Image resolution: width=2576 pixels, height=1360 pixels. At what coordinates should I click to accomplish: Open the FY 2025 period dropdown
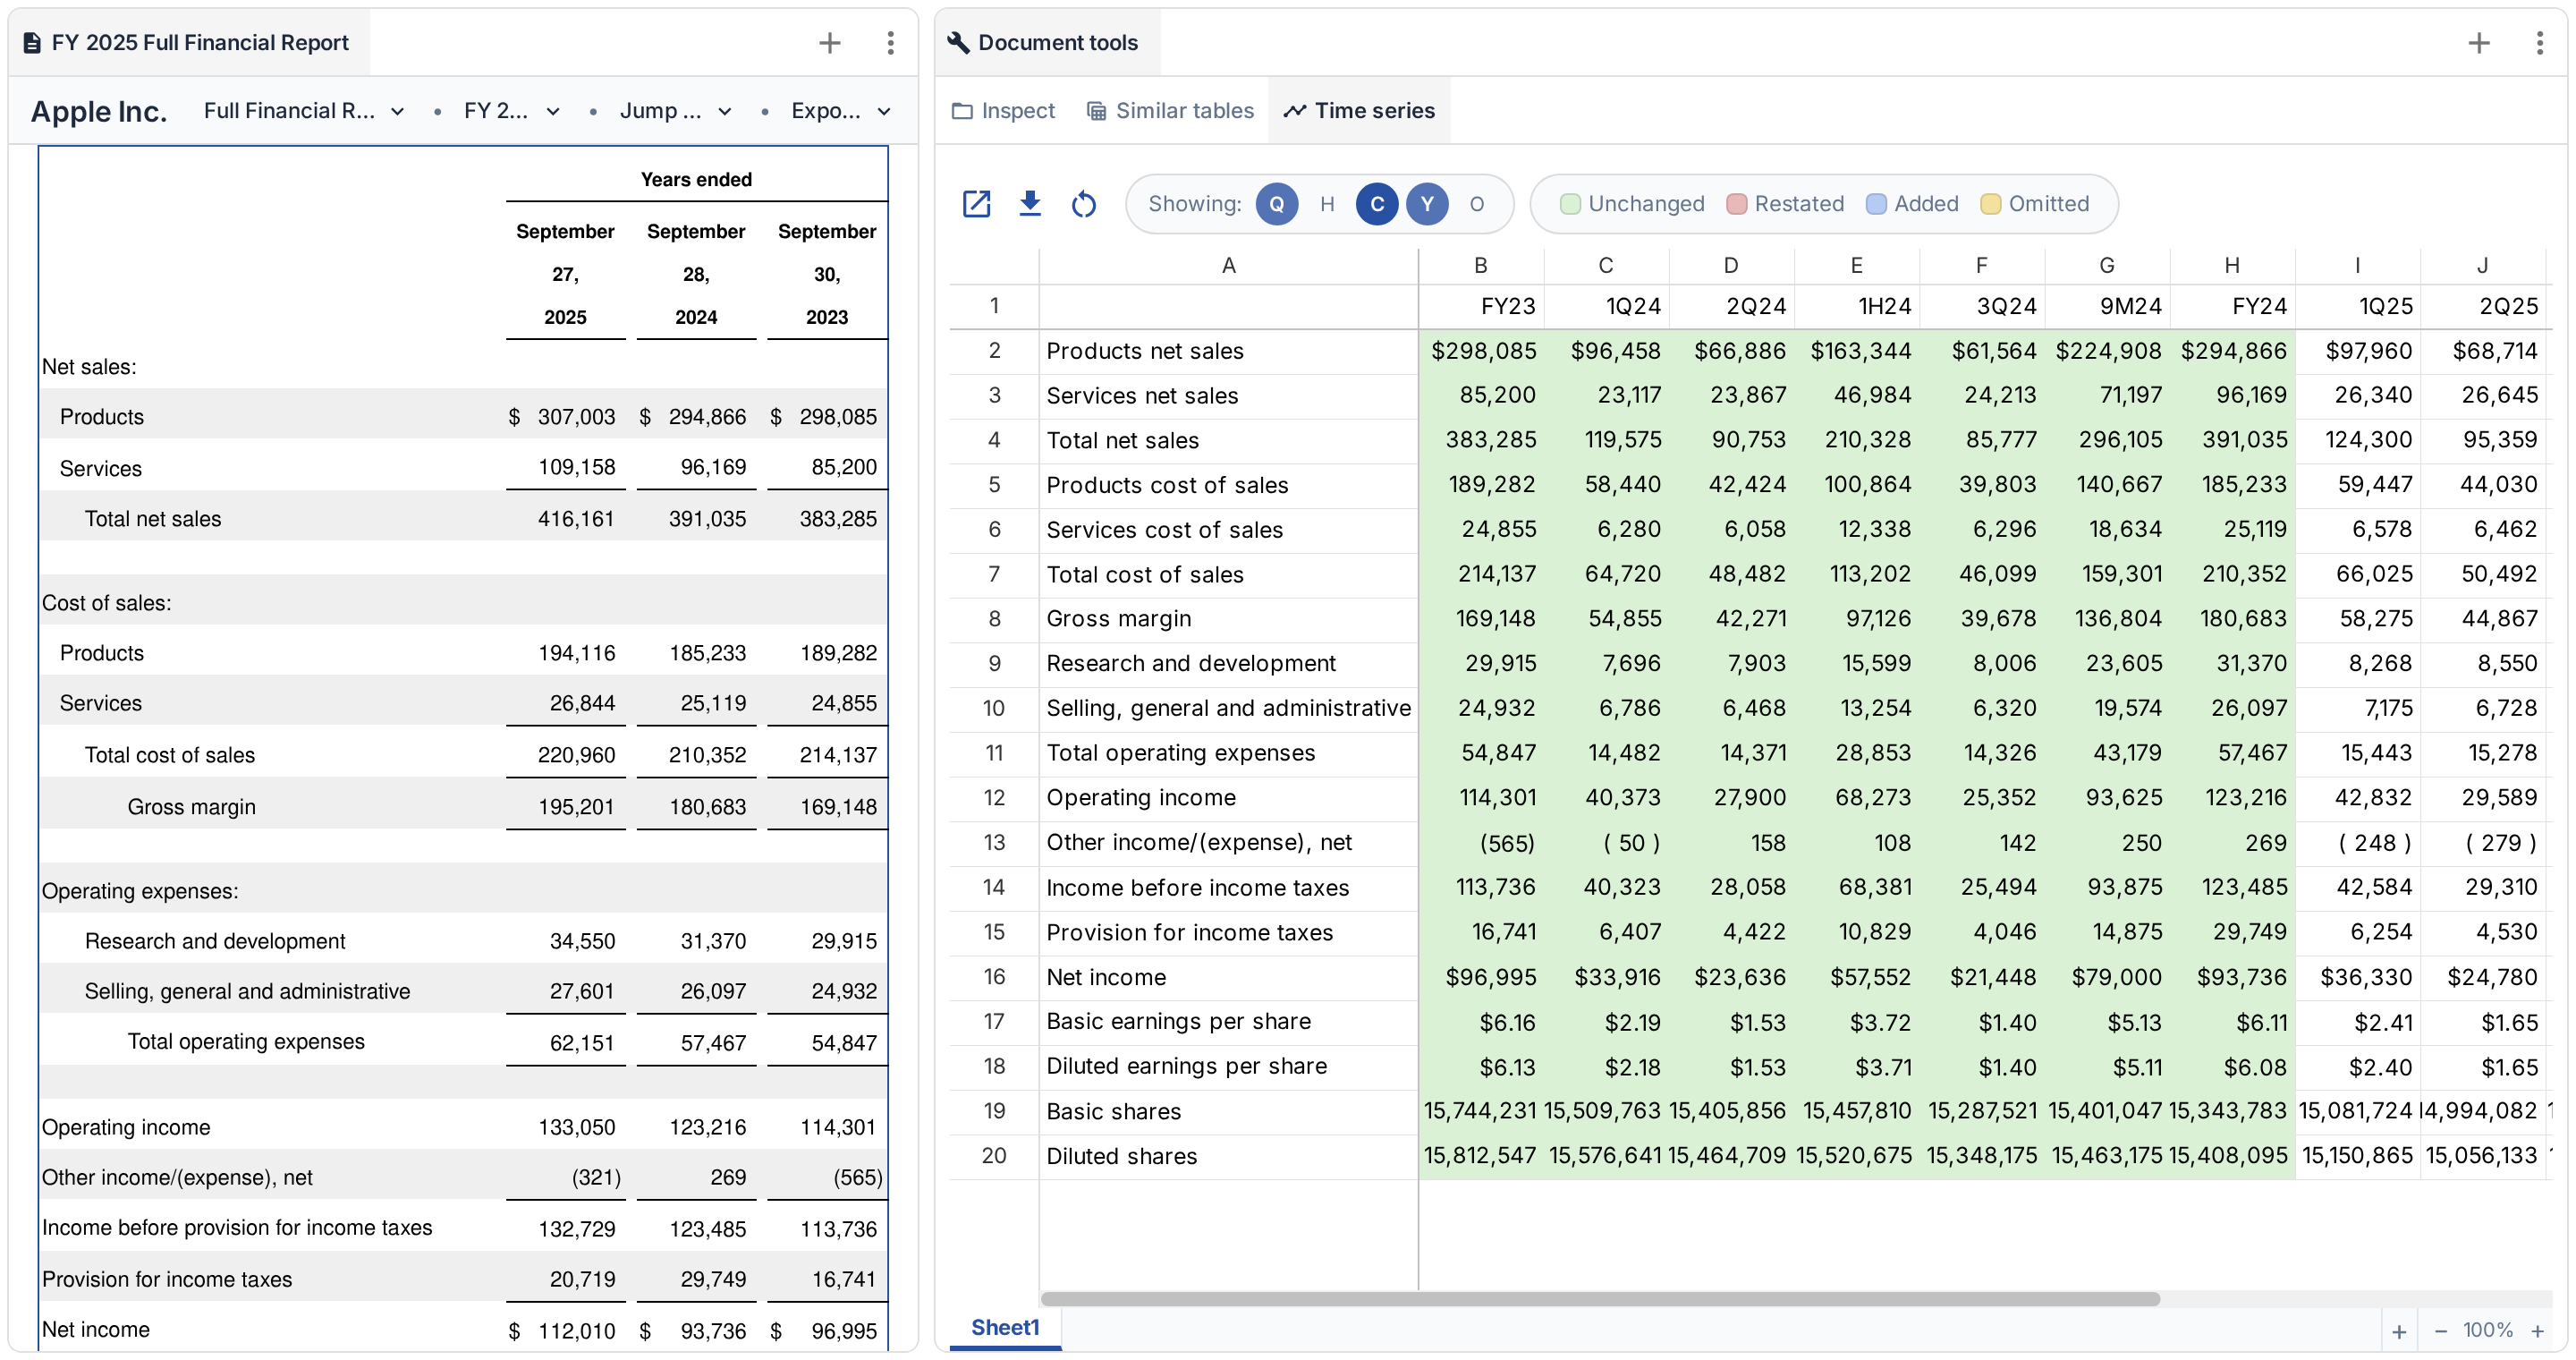pos(511,111)
